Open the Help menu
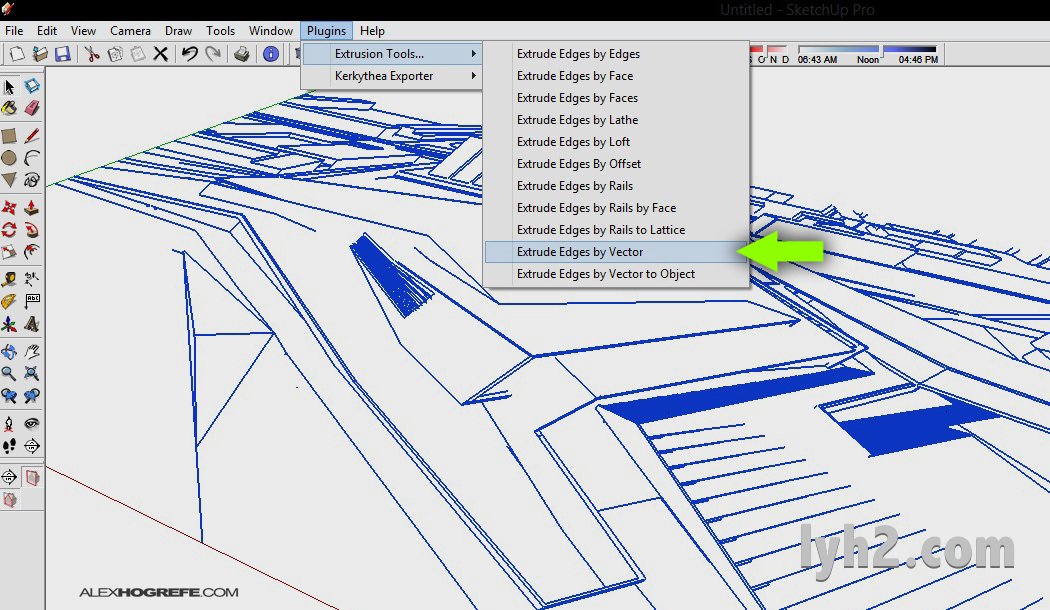The height and width of the screenshot is (610, 1050). click(372, 31)
